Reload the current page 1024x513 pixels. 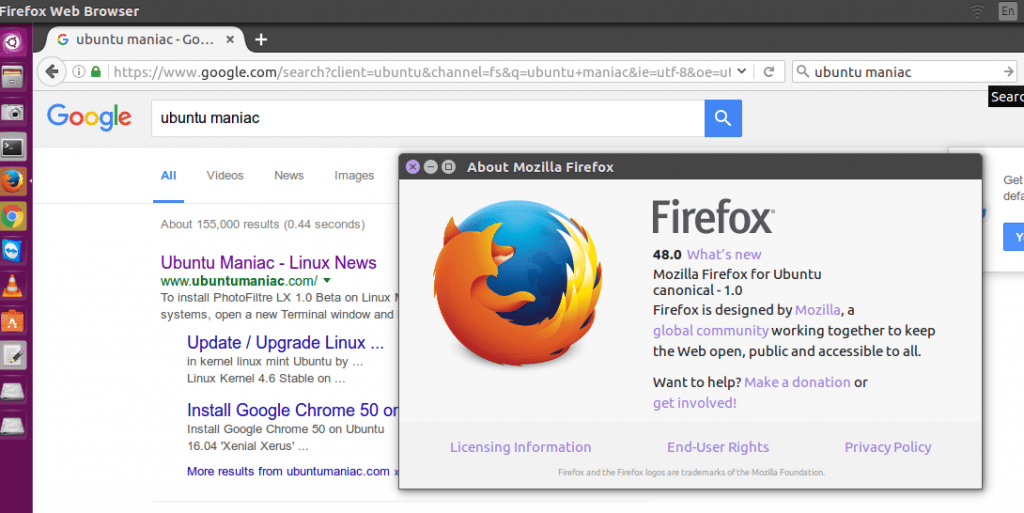coord(769,72)
